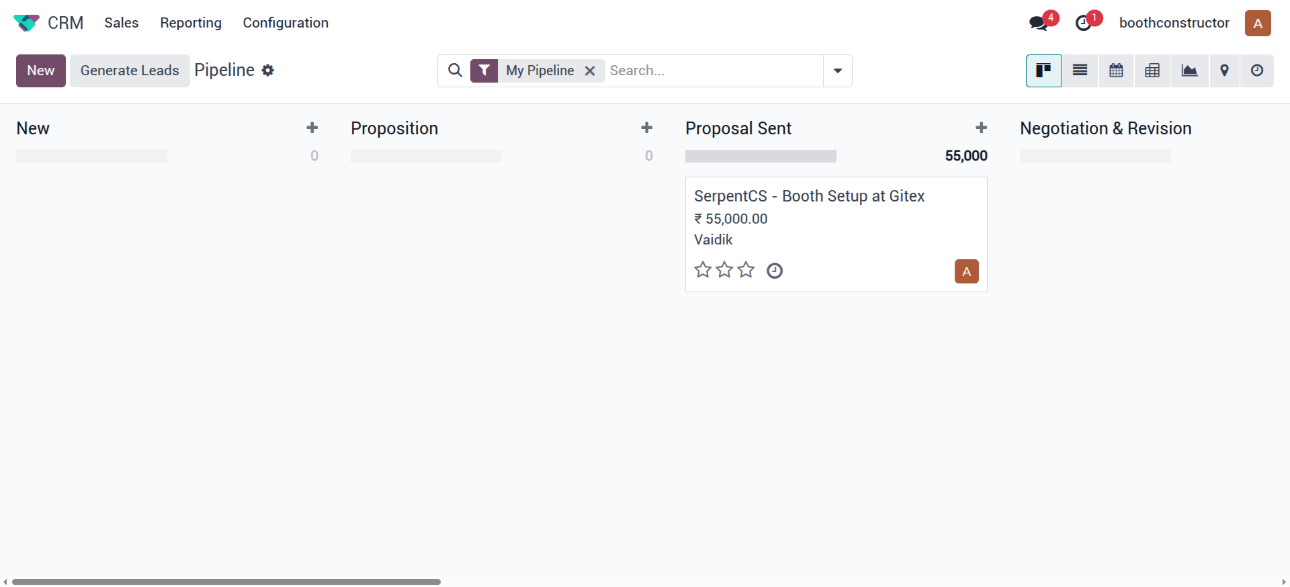This screenshot has width=1290, height=587.
Task: Switch to the activity view
Action: coord(1257,71)
